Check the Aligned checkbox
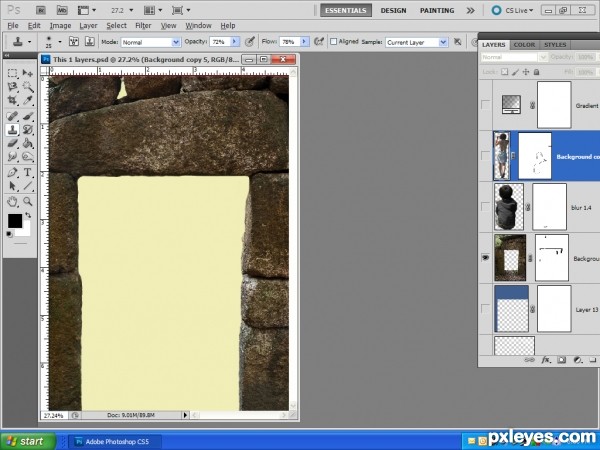The width and height of the screenshot is (600, 450). point(333,42)
